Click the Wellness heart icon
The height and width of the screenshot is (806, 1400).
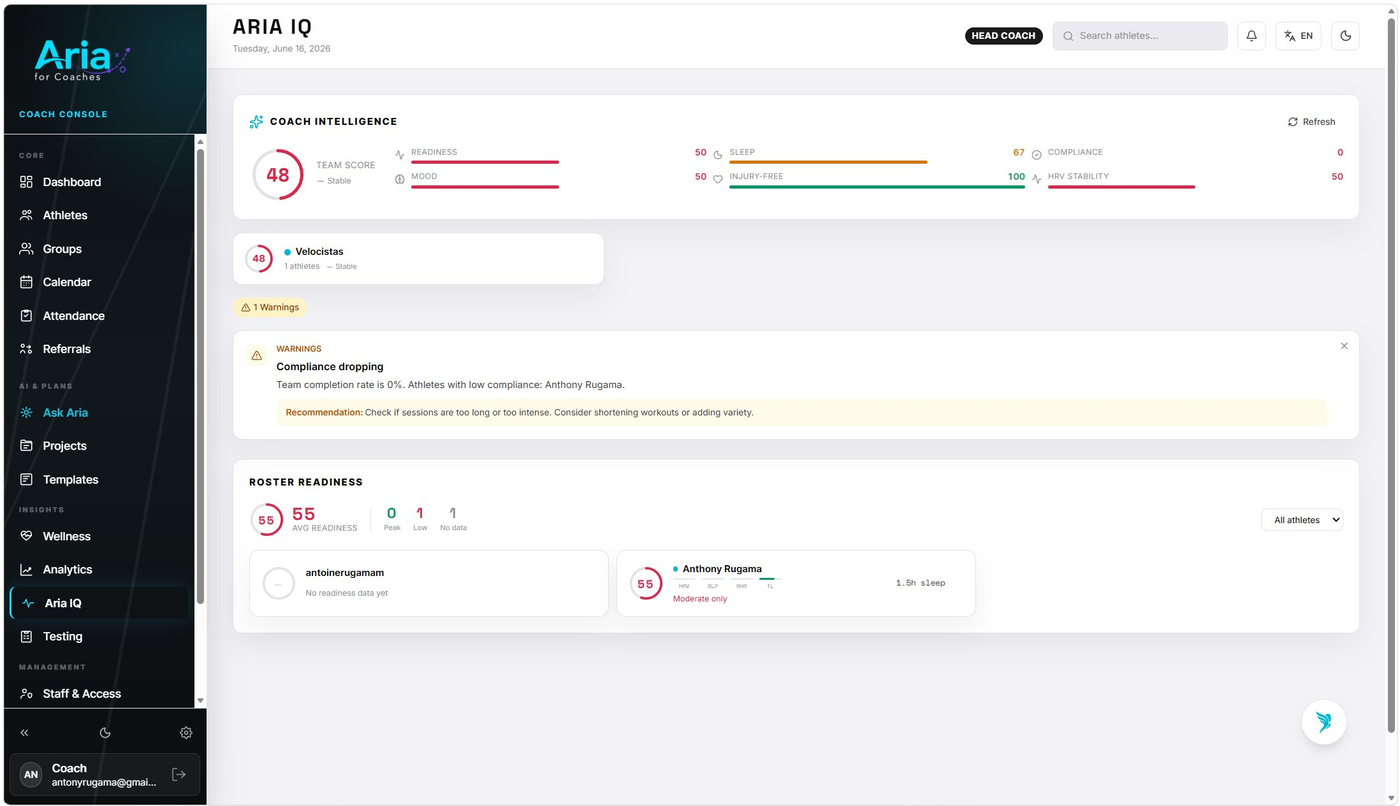click(x=26, y=536)
